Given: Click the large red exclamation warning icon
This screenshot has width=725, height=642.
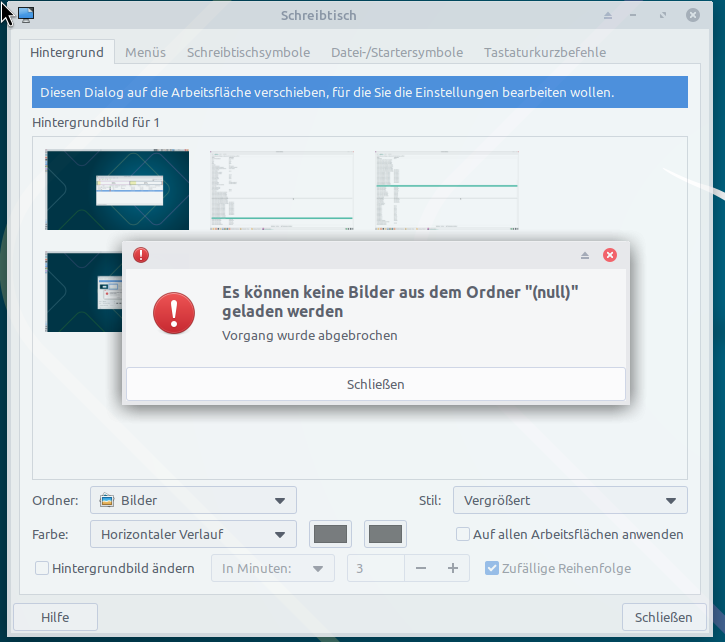Looking at the screenshot, I should 174,315.
